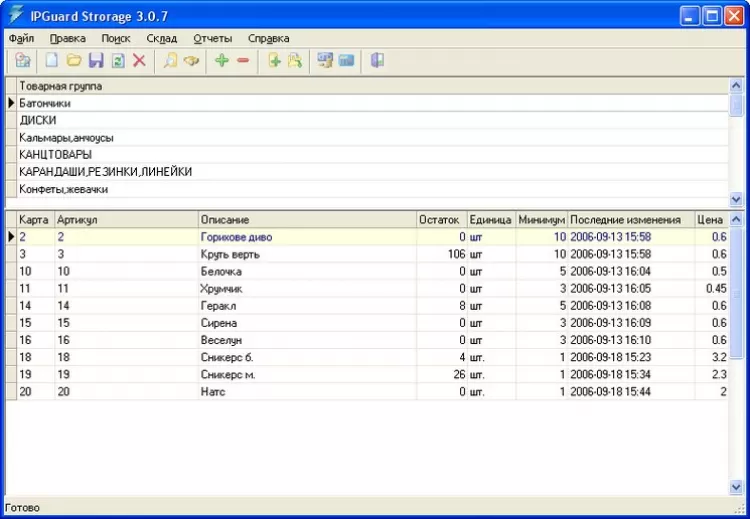Click the red minus remove icon
This screenshot has height=519, width=750.
(x=243, y=61)
